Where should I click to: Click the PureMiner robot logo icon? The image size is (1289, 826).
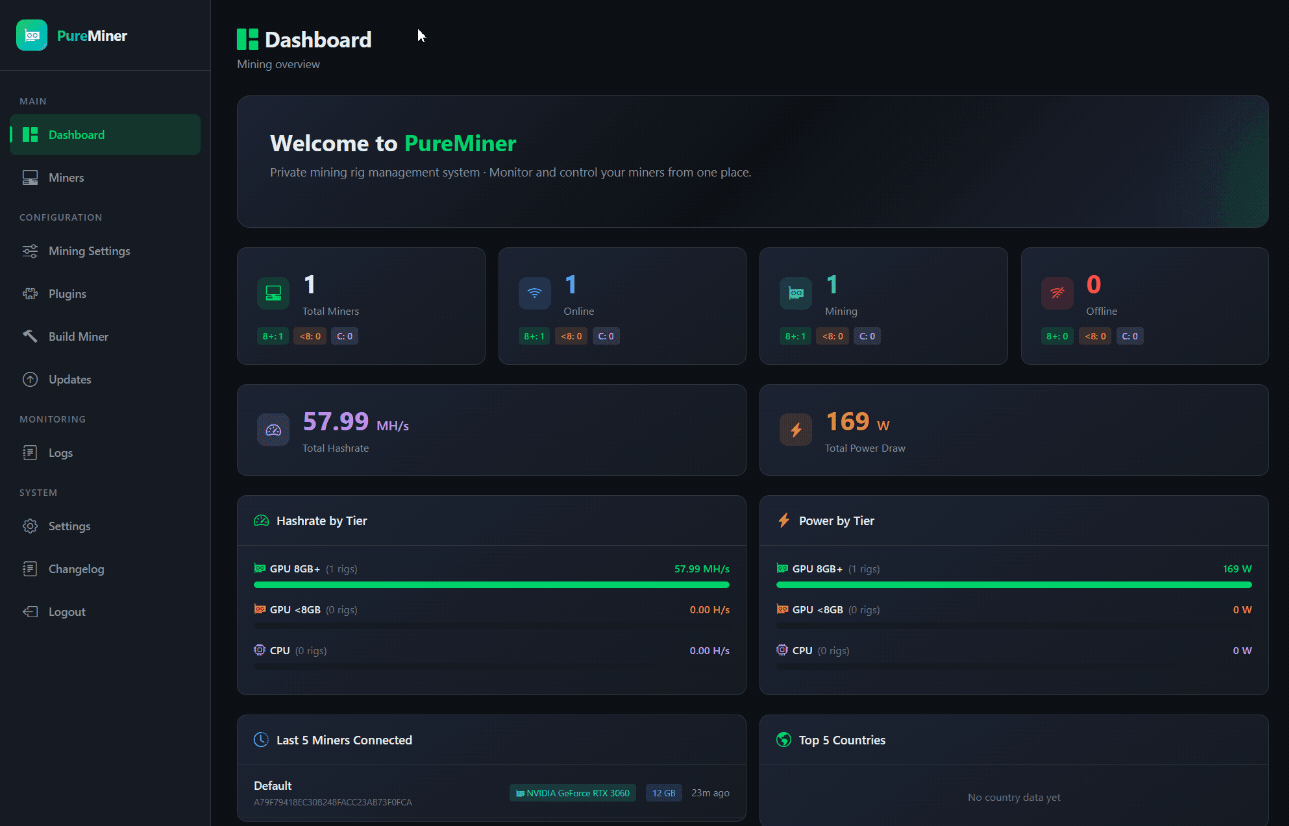[x=32, y=35]
